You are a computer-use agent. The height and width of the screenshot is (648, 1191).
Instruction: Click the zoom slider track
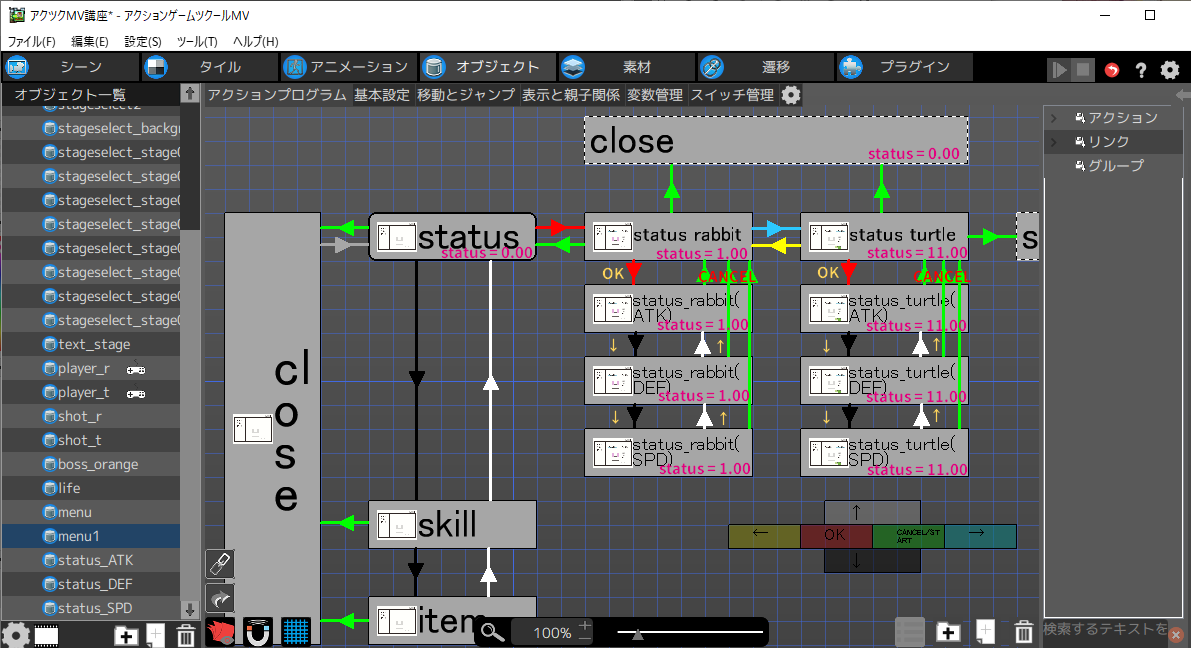click(x=690, y=632)
